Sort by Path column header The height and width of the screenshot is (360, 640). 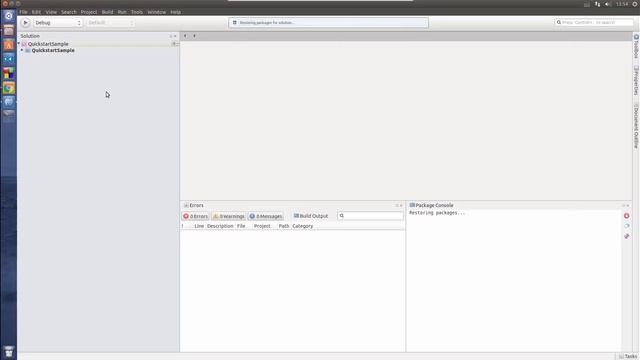click(284, 226)
